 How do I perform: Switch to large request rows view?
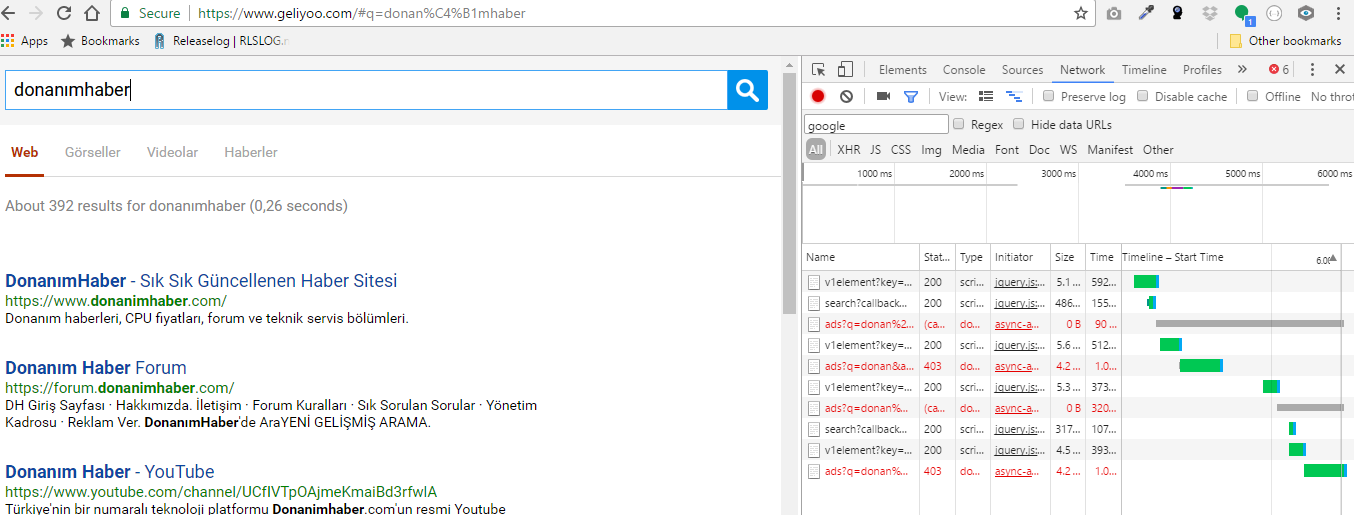point(986,97)
